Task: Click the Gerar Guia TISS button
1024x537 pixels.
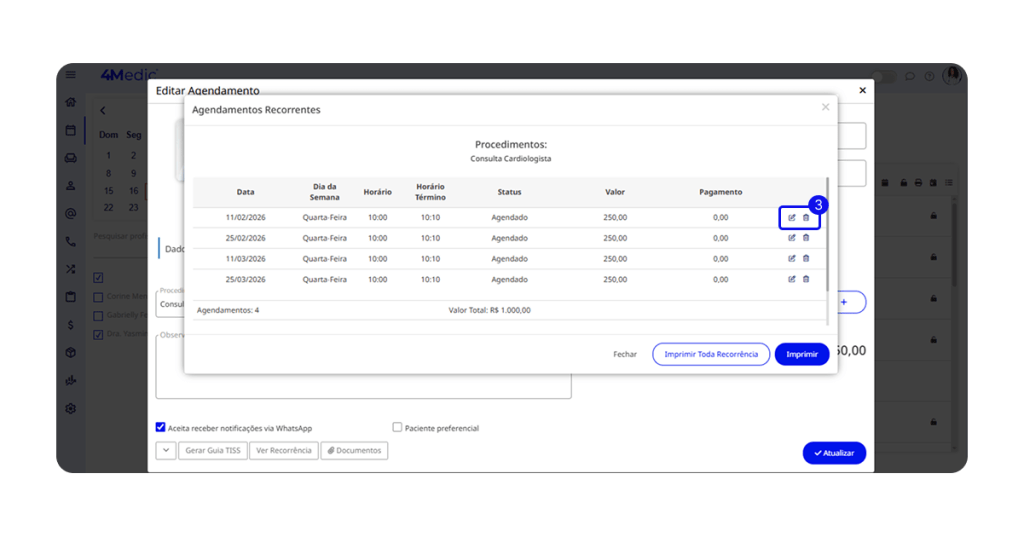Action: click(x=212, y=451)
